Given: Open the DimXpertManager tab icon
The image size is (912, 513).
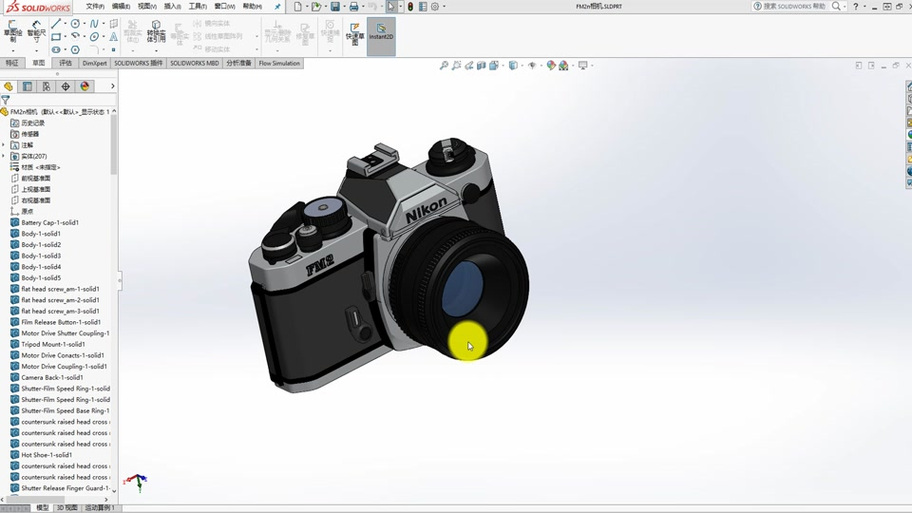Looking at the screenshot, I should coord(66,87).
